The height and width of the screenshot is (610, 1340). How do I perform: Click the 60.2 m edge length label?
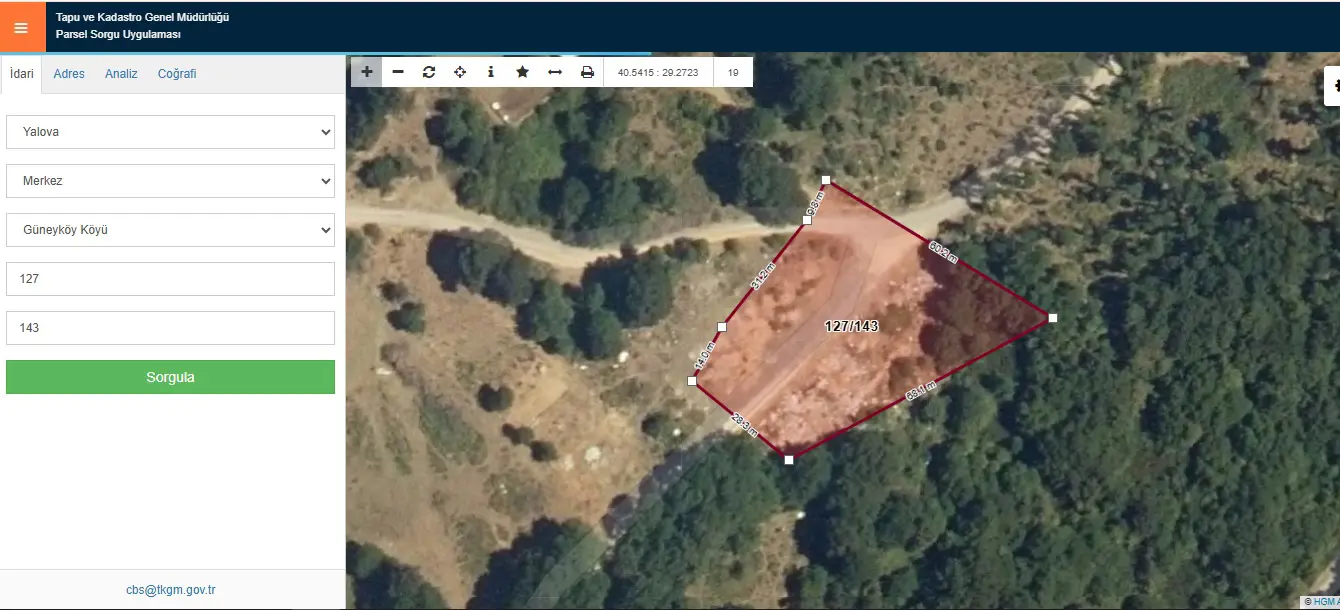943,252
